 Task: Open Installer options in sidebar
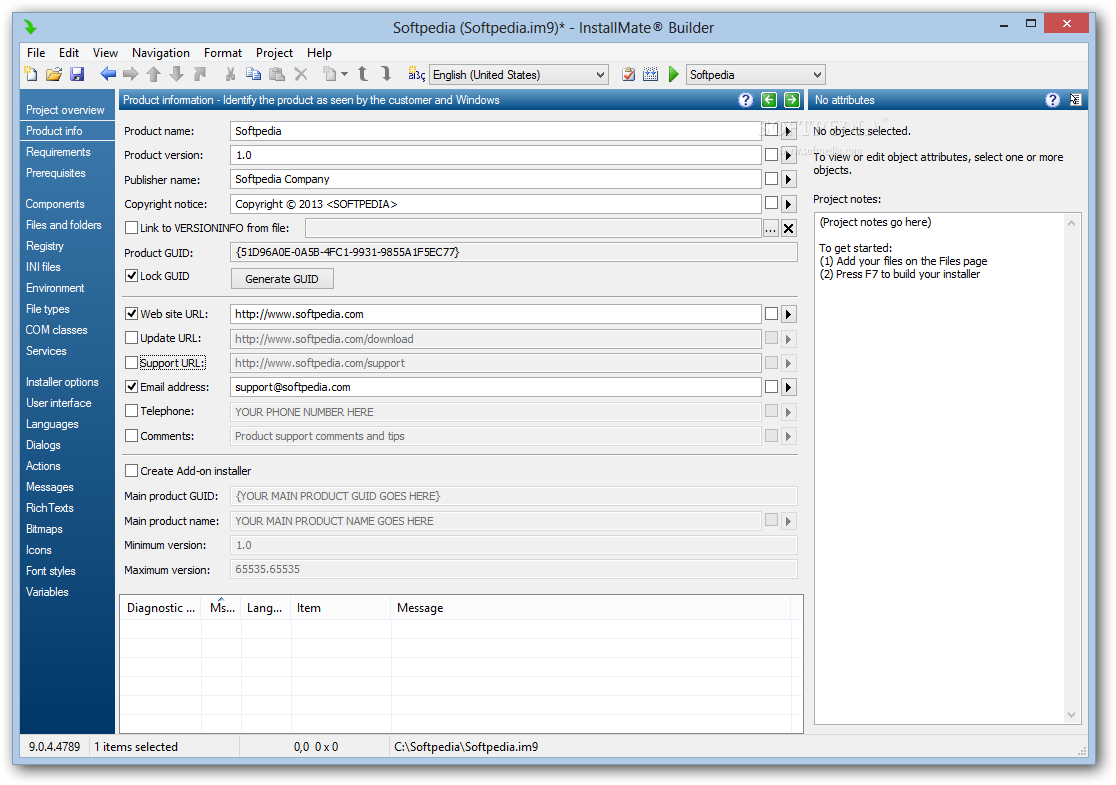[62, 382]
